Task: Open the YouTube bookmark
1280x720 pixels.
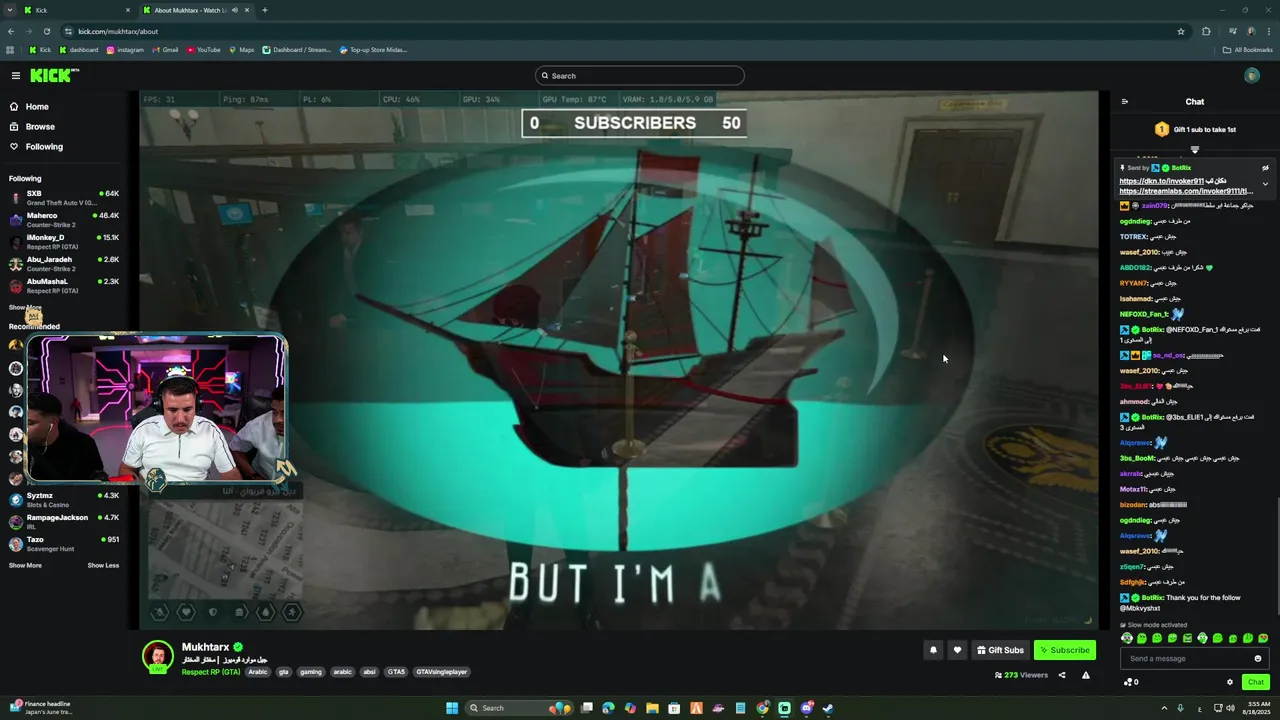Action: 203,50
